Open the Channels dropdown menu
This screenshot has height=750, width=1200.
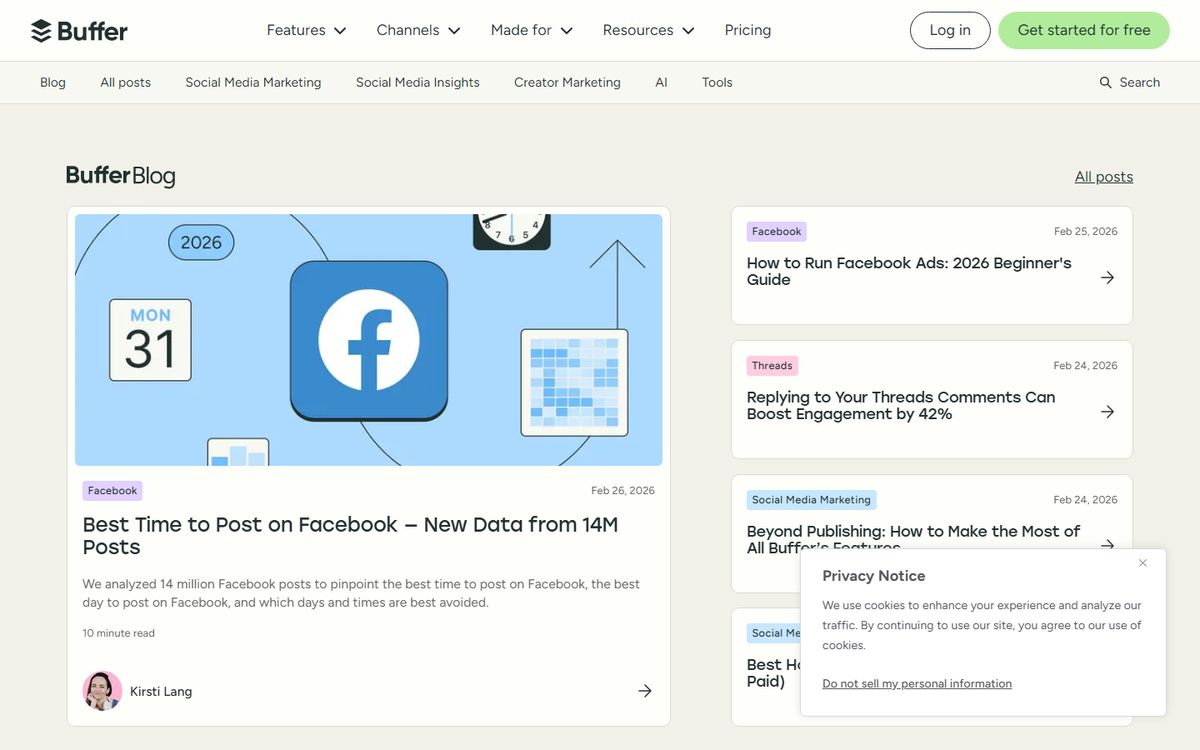click(418, 31)
